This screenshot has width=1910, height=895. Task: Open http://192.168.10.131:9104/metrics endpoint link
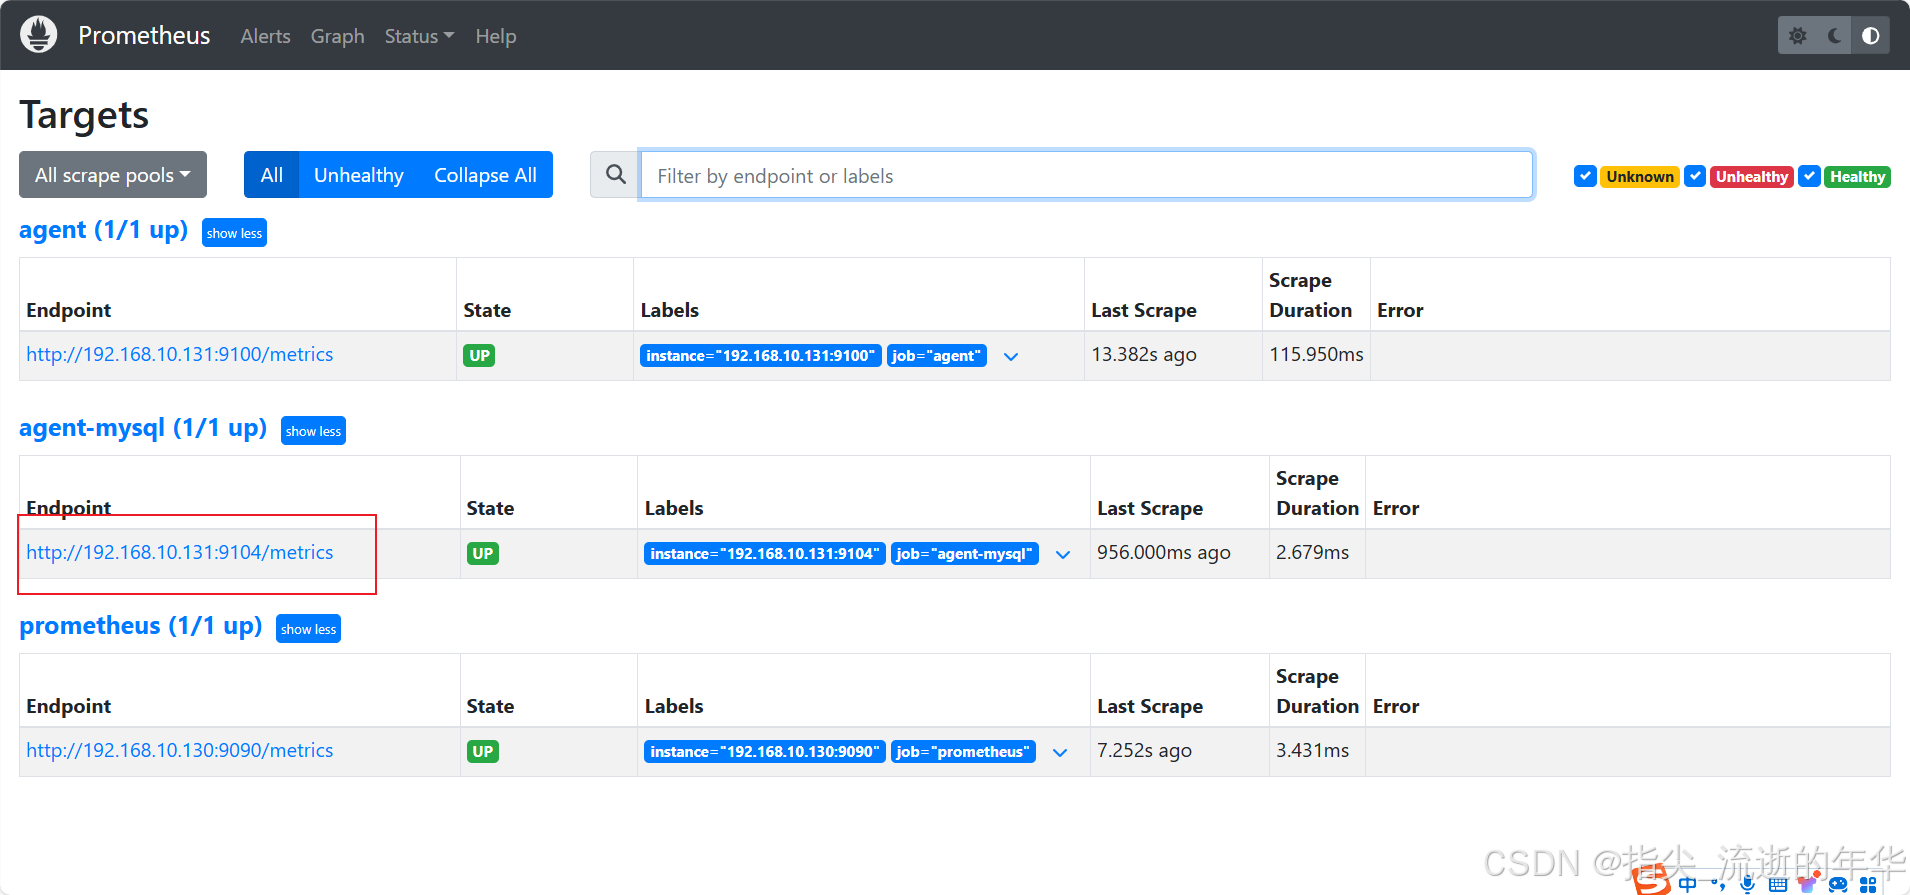[180, 552]
